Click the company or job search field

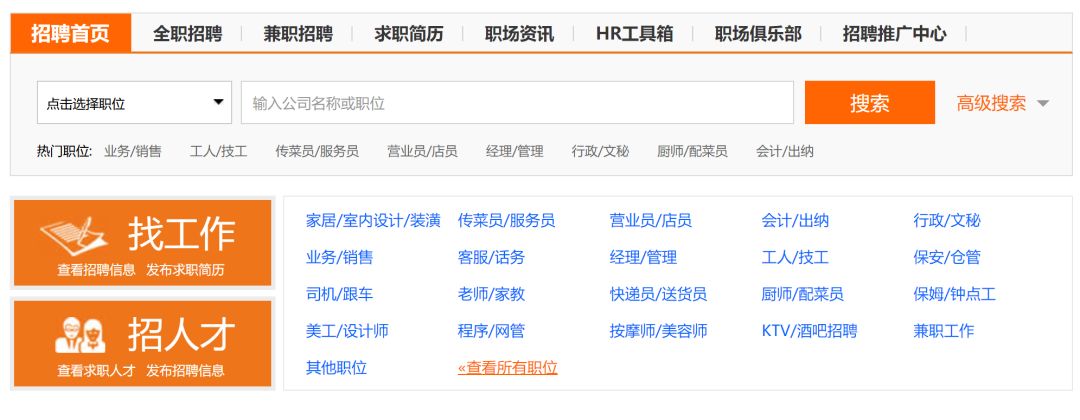[517, 103]
